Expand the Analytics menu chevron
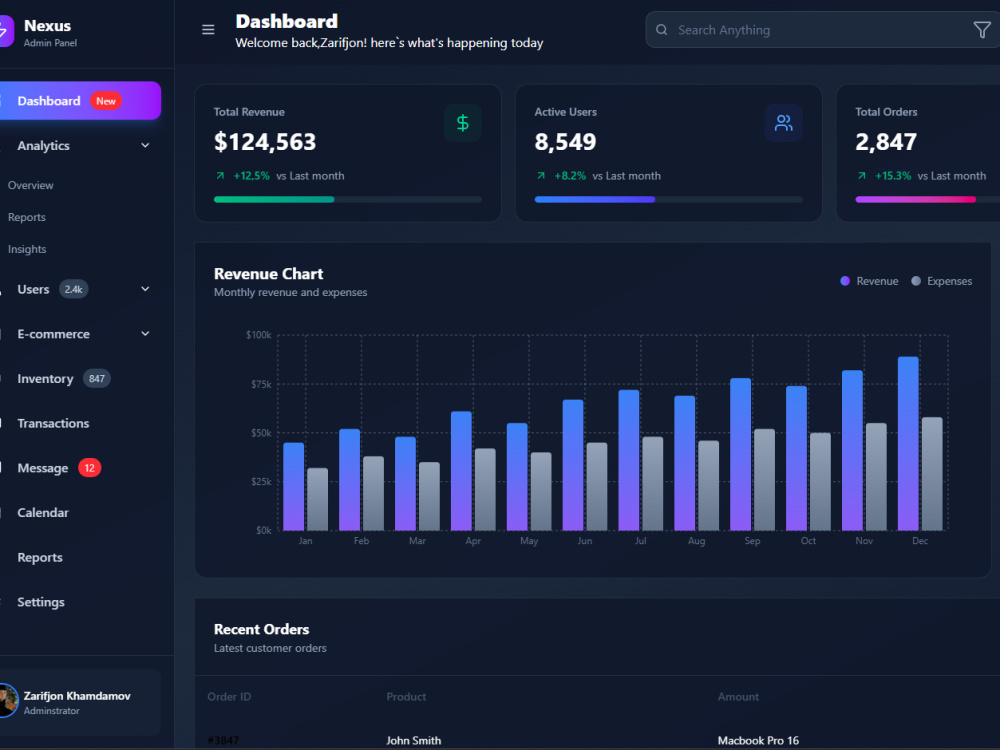 click(x=145, y=145)
